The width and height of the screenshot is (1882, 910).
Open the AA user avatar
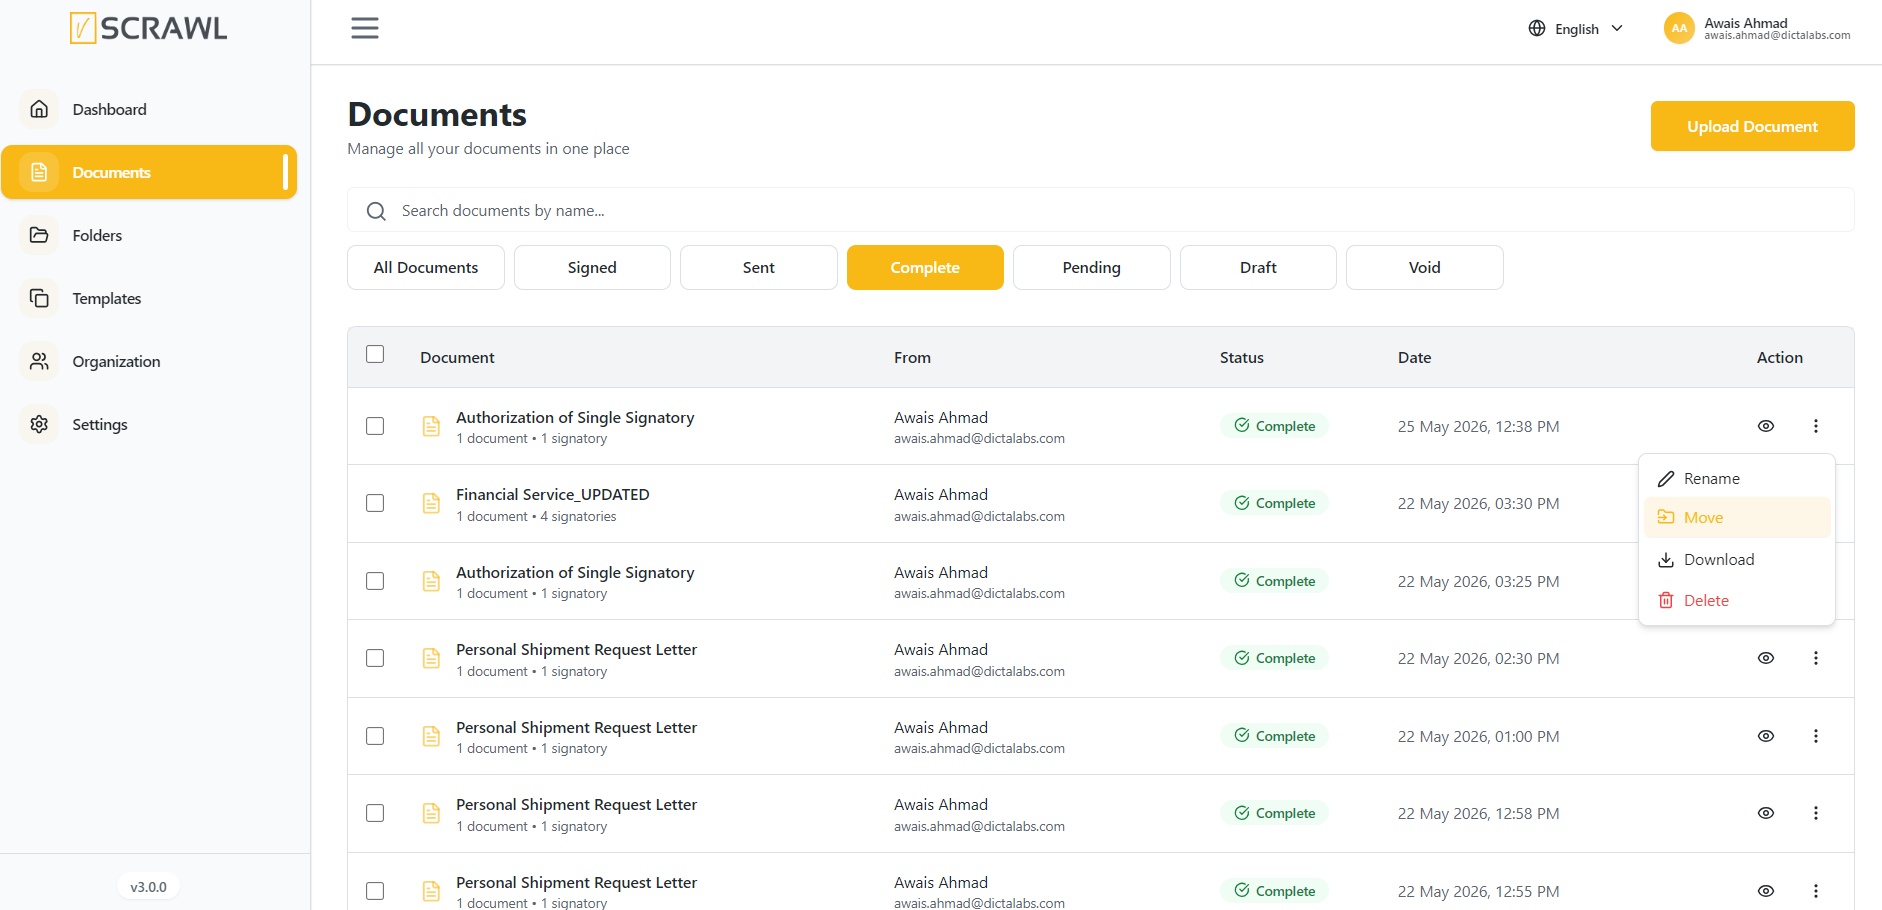[1680, 28]
